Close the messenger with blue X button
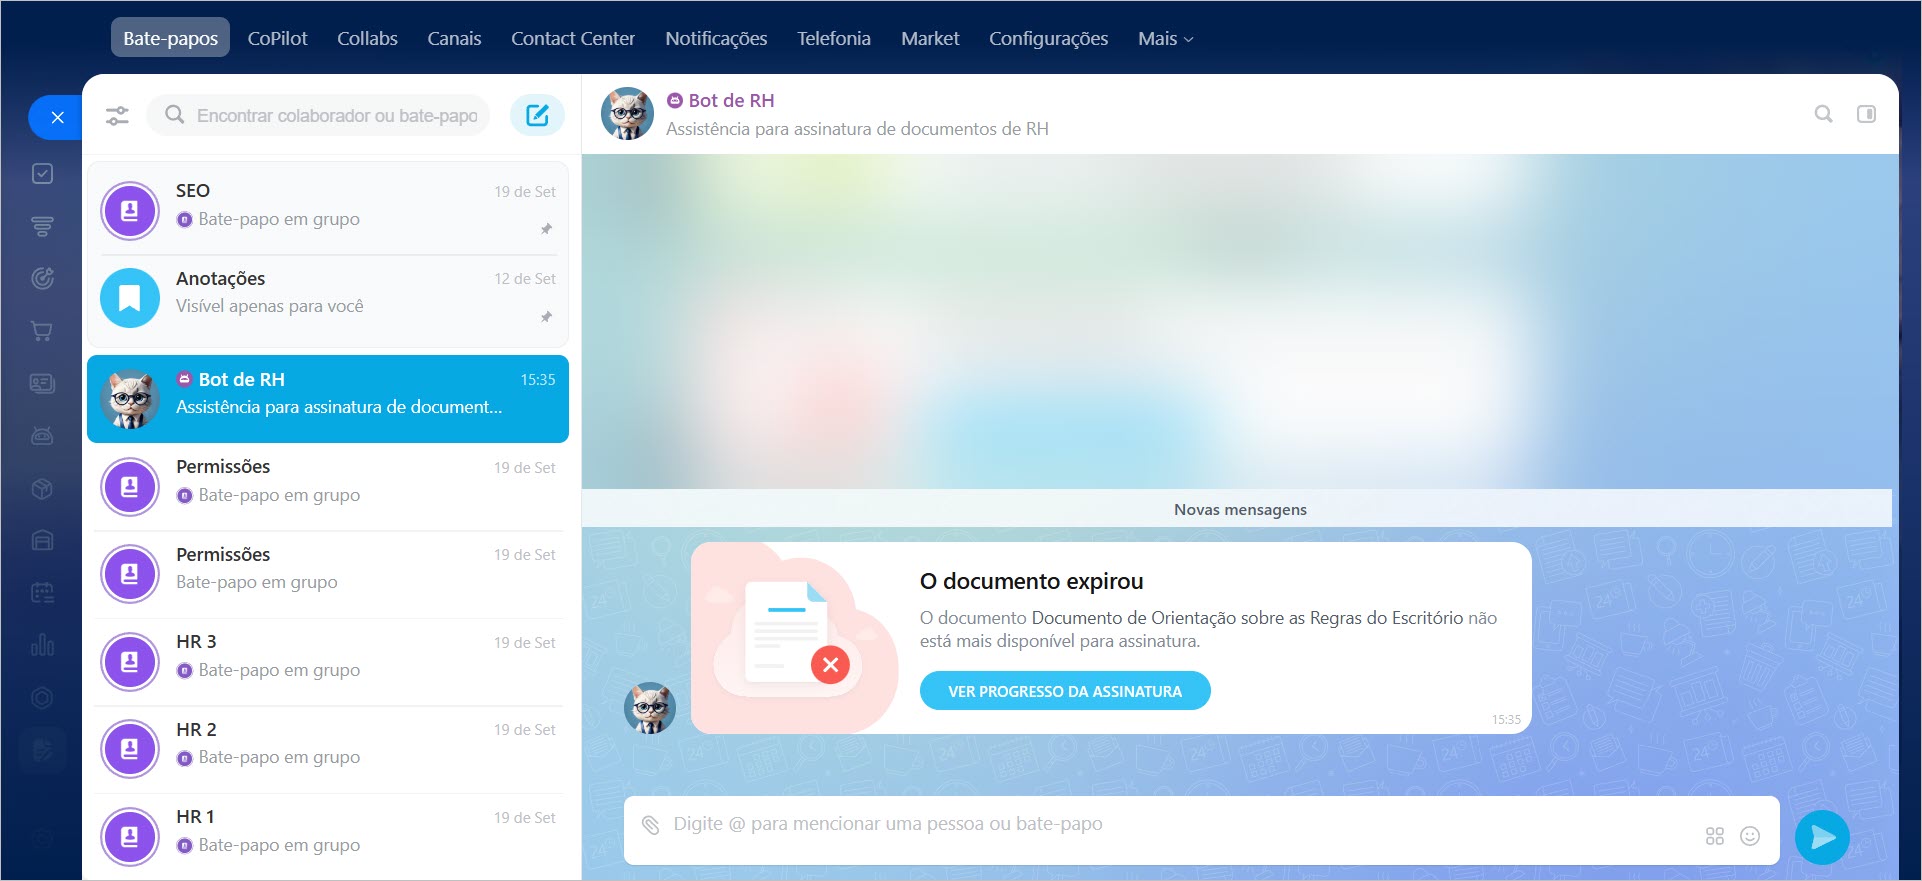Screen dimensions: 1922x881 pyautogui.click(x=57, y=118)
